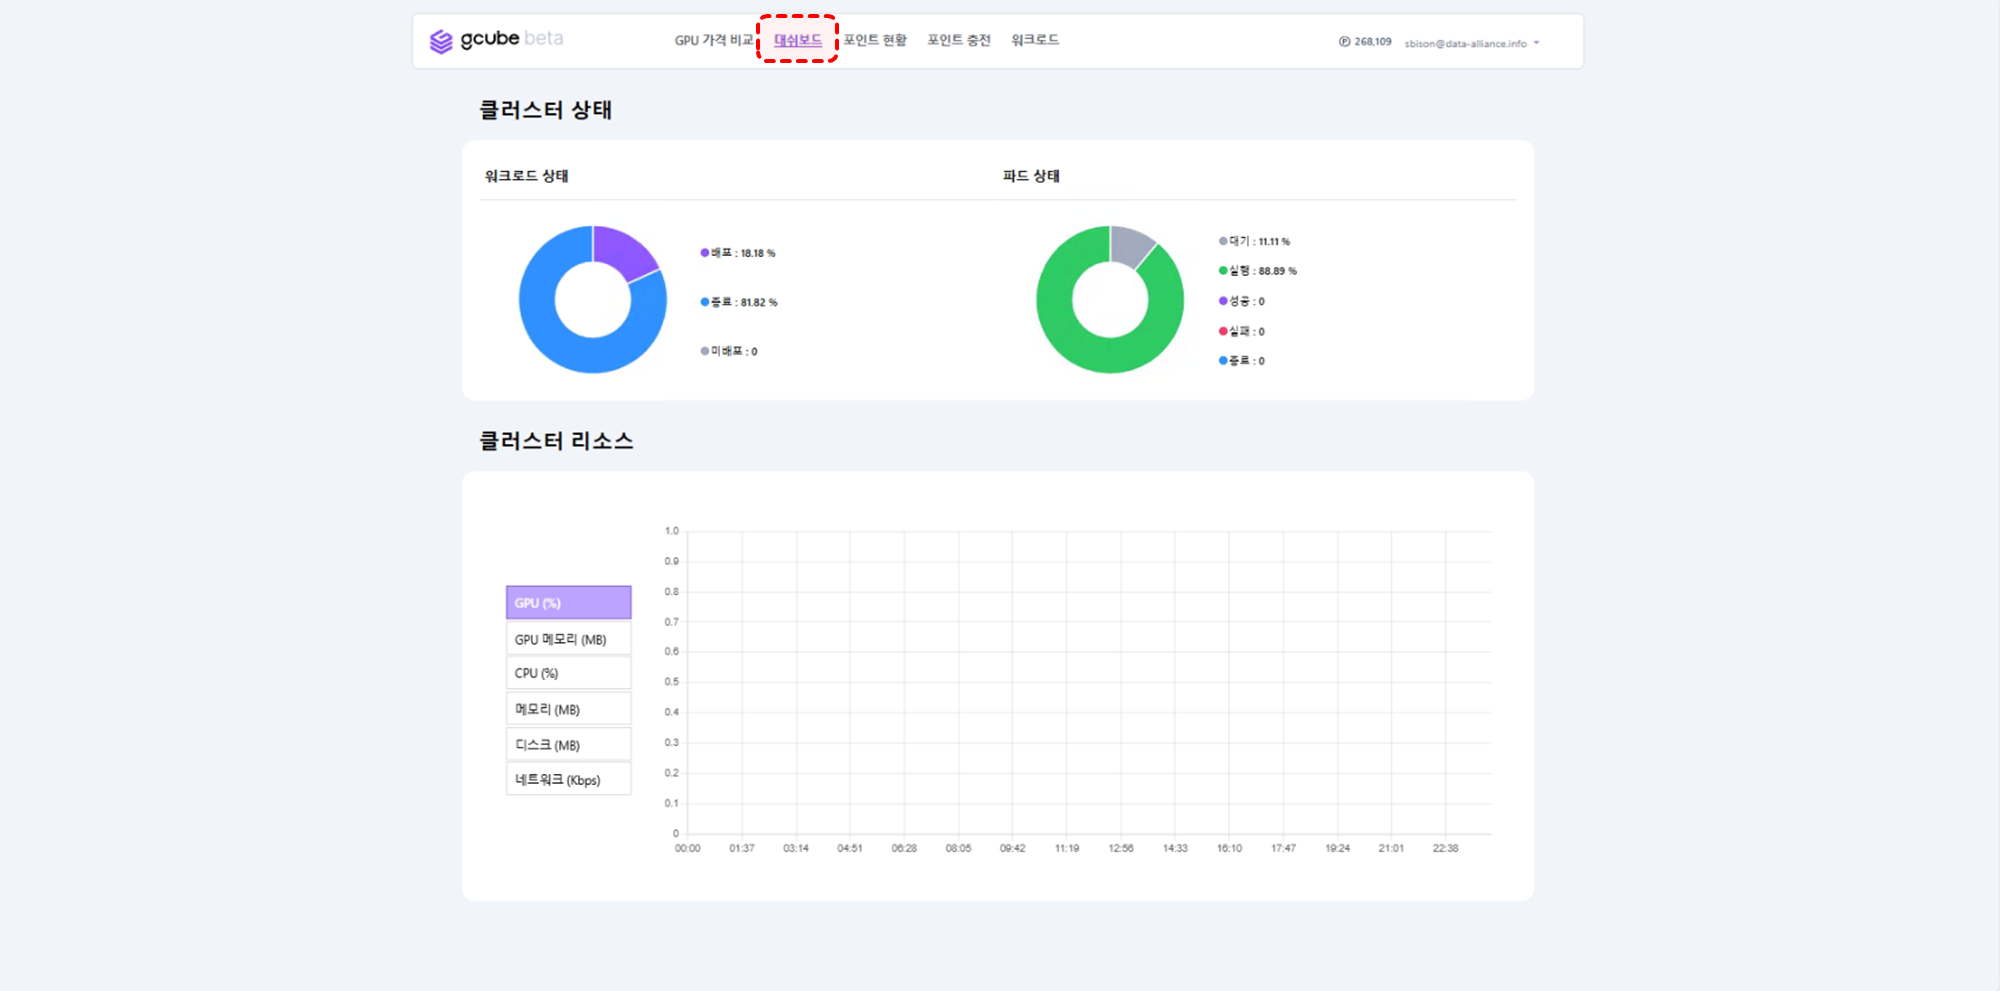Screen dimensions: 2000x991
Task: Click the 대기 : 11.11 % legend entry
Action: (1254, 241)
